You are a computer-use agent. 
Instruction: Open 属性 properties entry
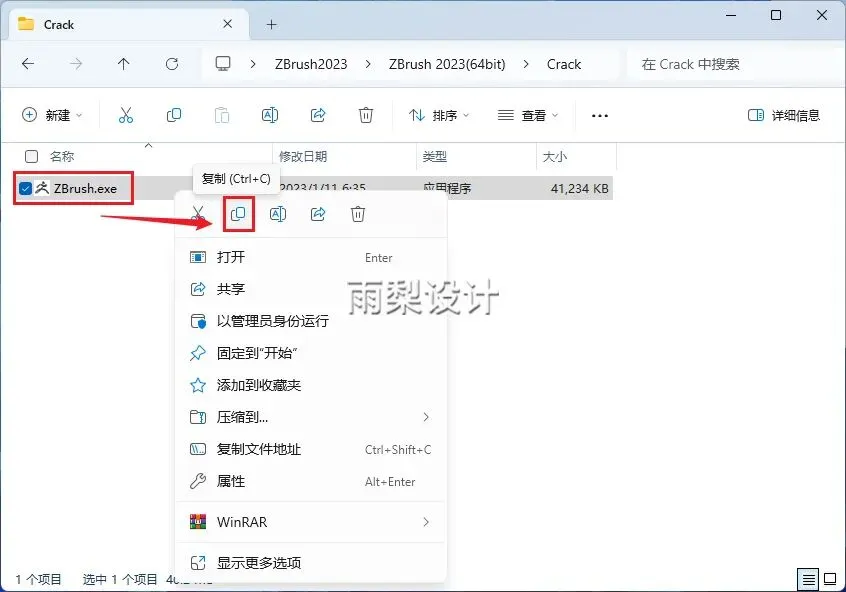311,481
